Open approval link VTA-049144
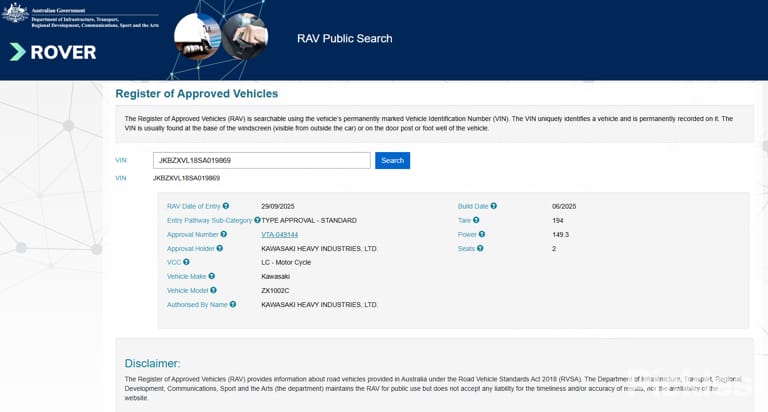The height and width of the screenshot is (412, 768). (x=280, y=235)
